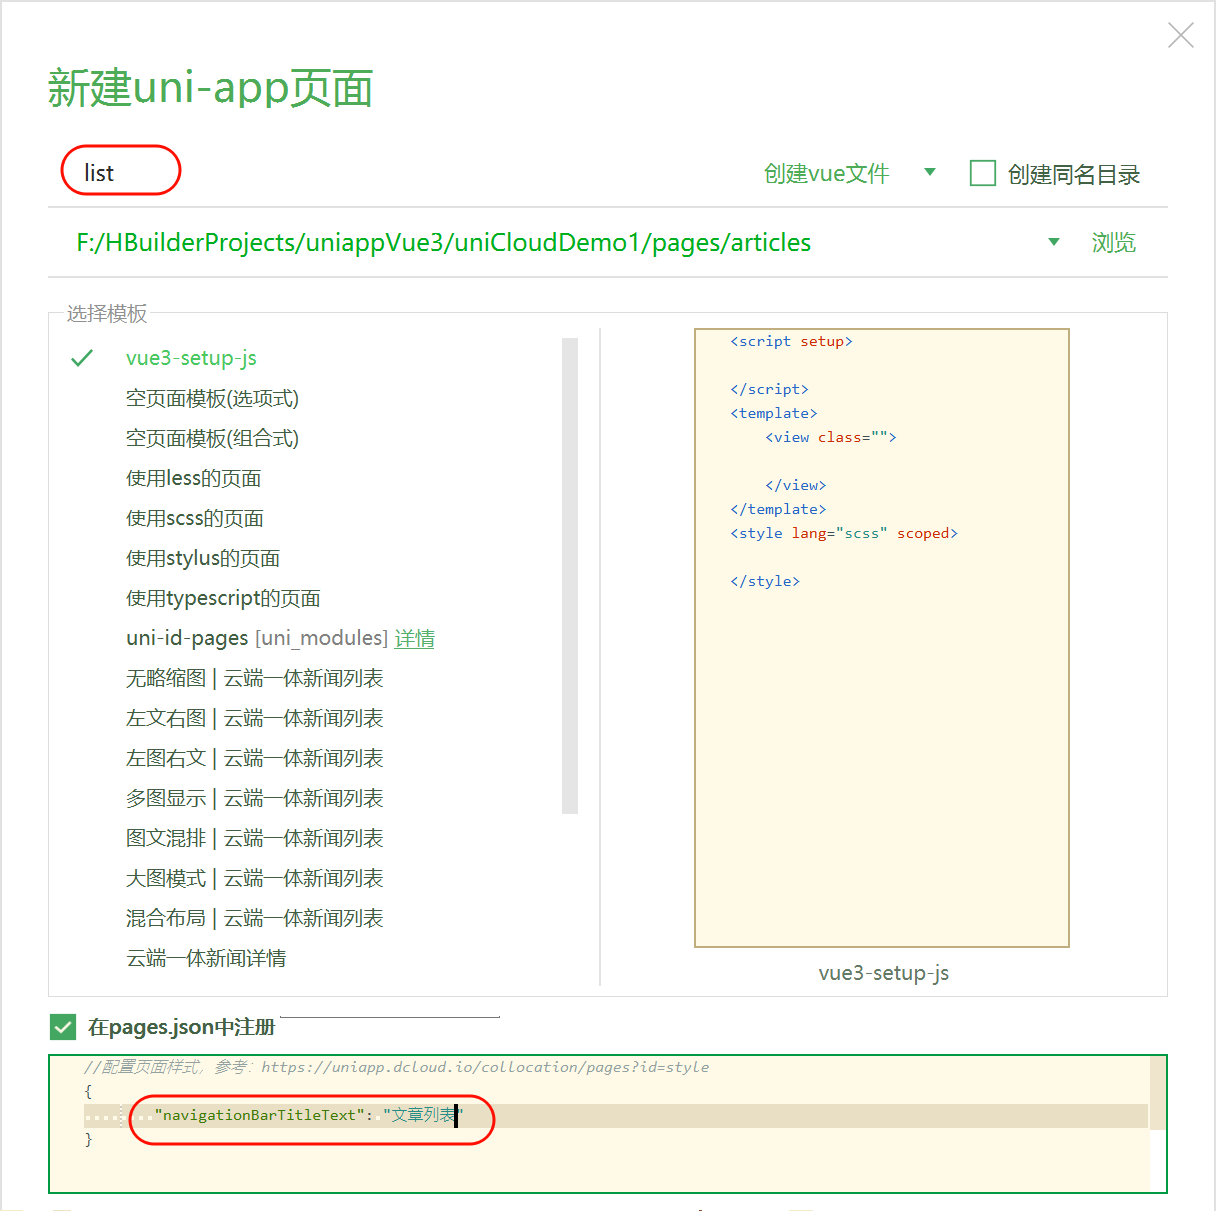Select the 左文右图 news list template
This screenshot has height=1211, width=1216.
[x=253, y=718]
